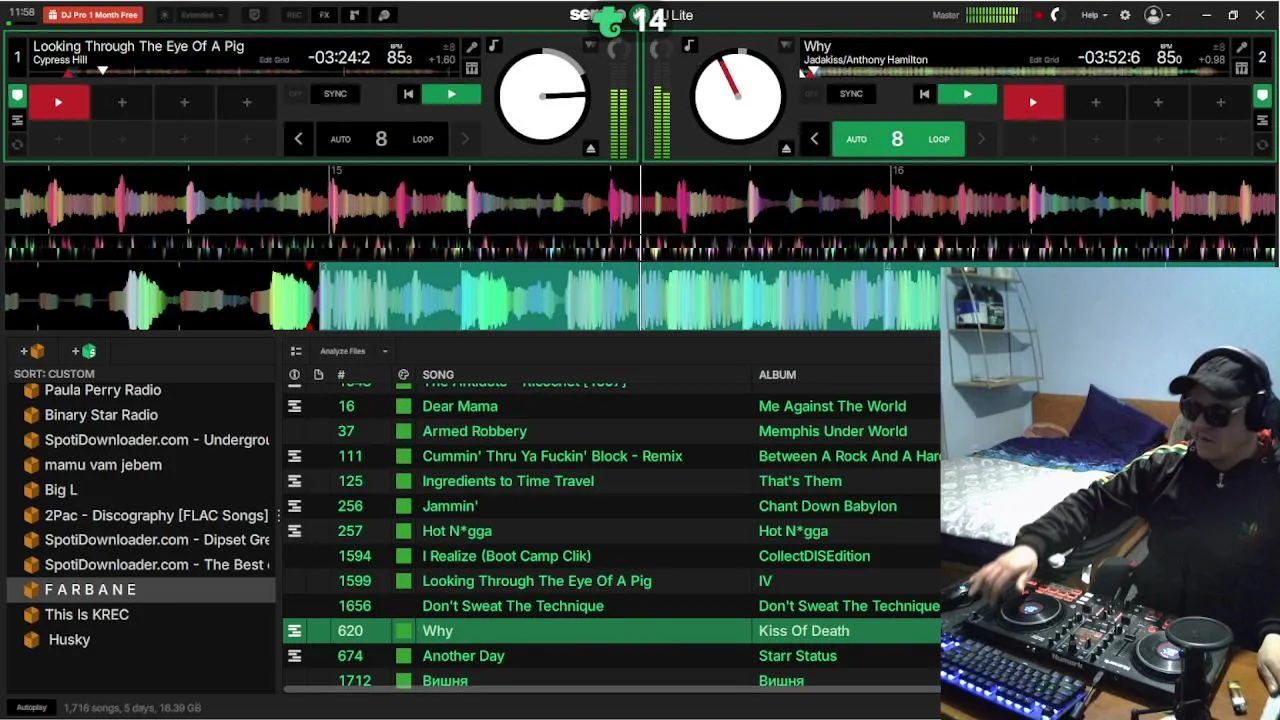Viewport: 1280px width, 720px height.
Task: Open the user account dropdown
Action: click(x=1157, y=15)
